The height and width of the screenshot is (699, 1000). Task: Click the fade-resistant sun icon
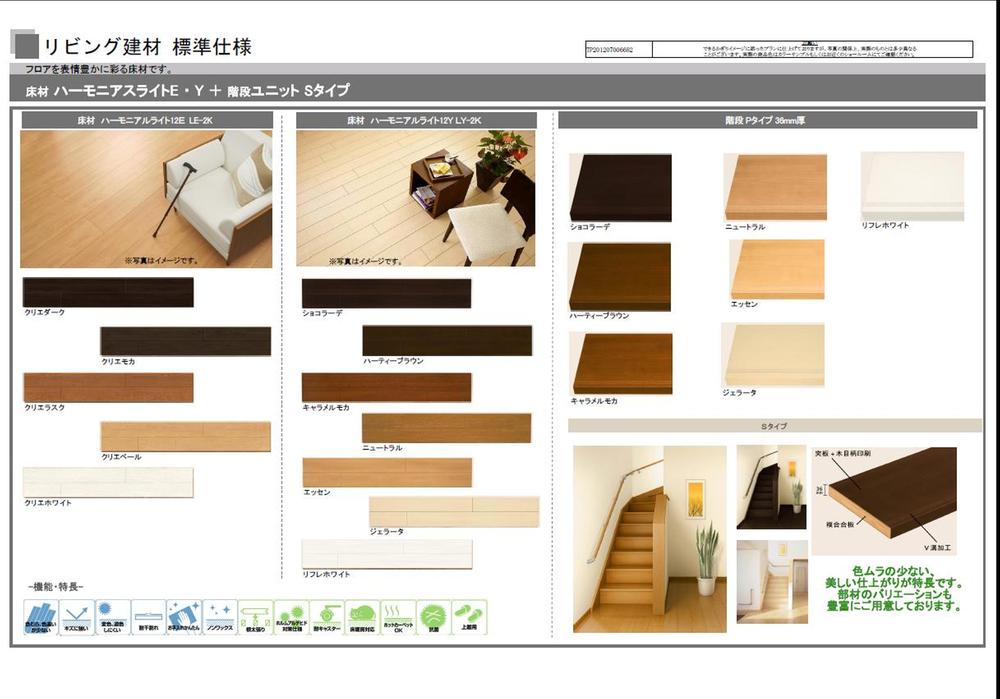point(112,617)
